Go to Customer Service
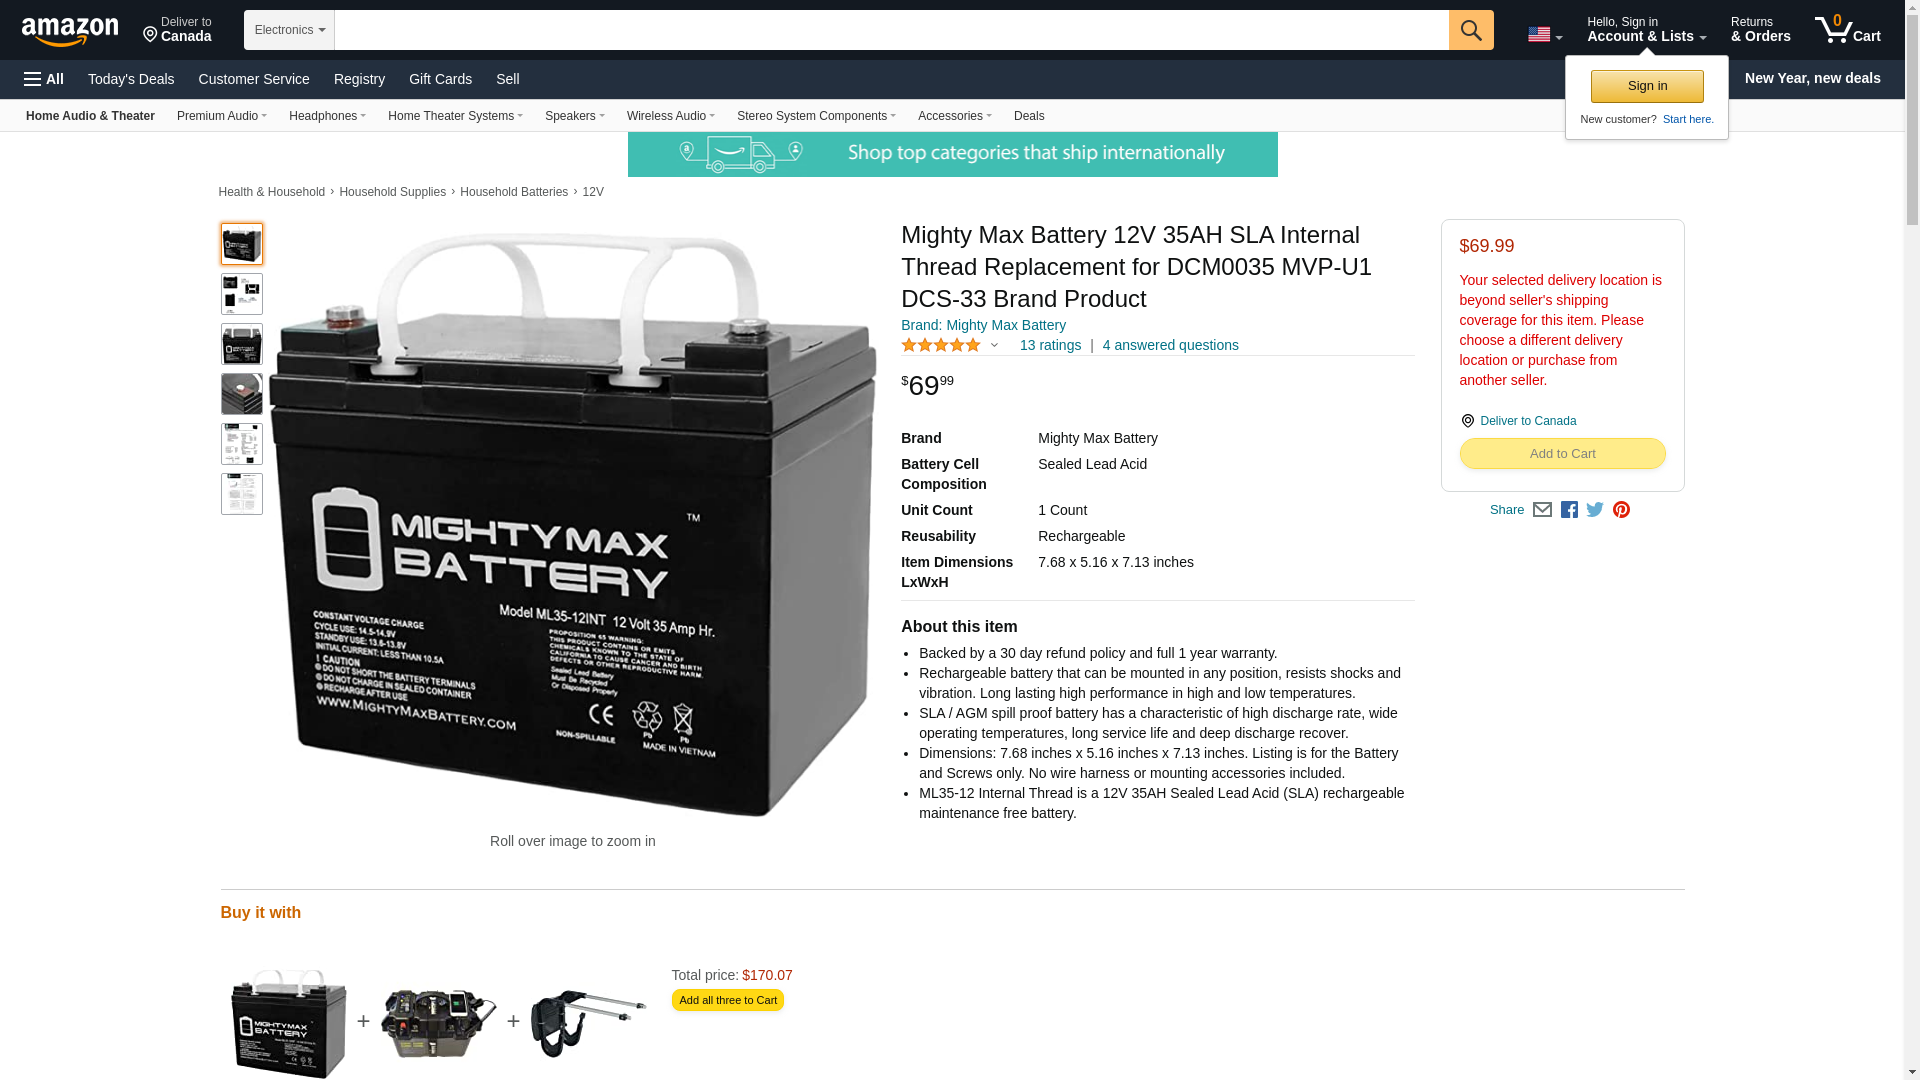The height and width of the screenshot is (1080, 1920). coord(254,79)
